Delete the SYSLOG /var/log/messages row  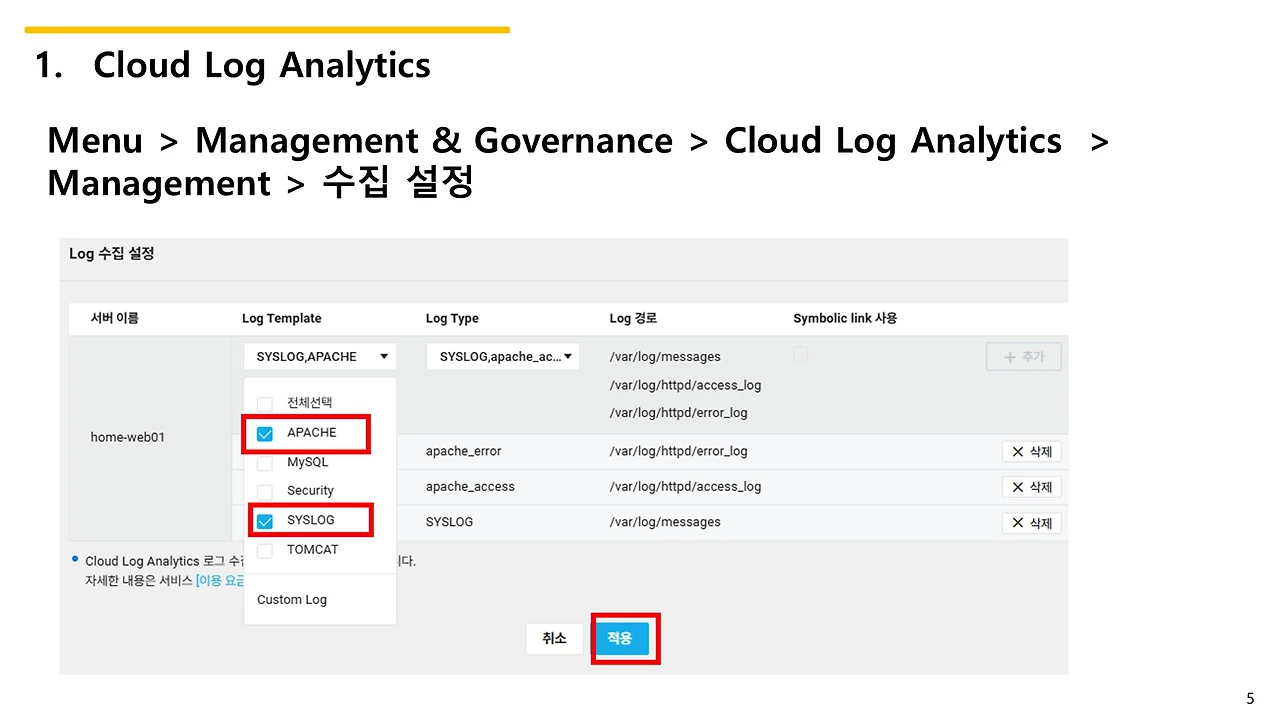coord(1032,523)
